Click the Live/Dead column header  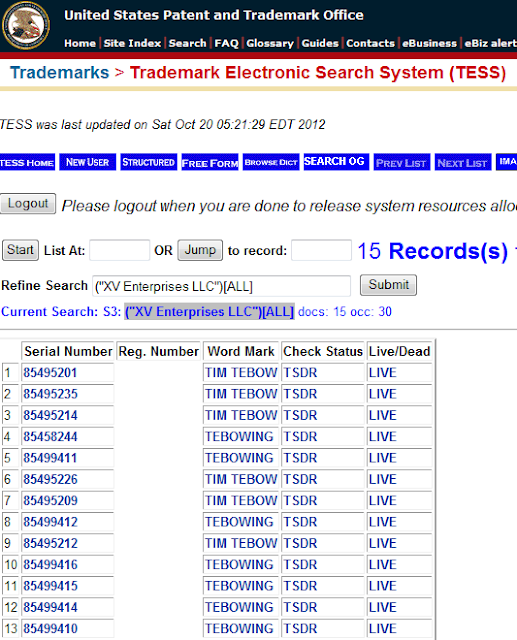(x=399, y=351)
